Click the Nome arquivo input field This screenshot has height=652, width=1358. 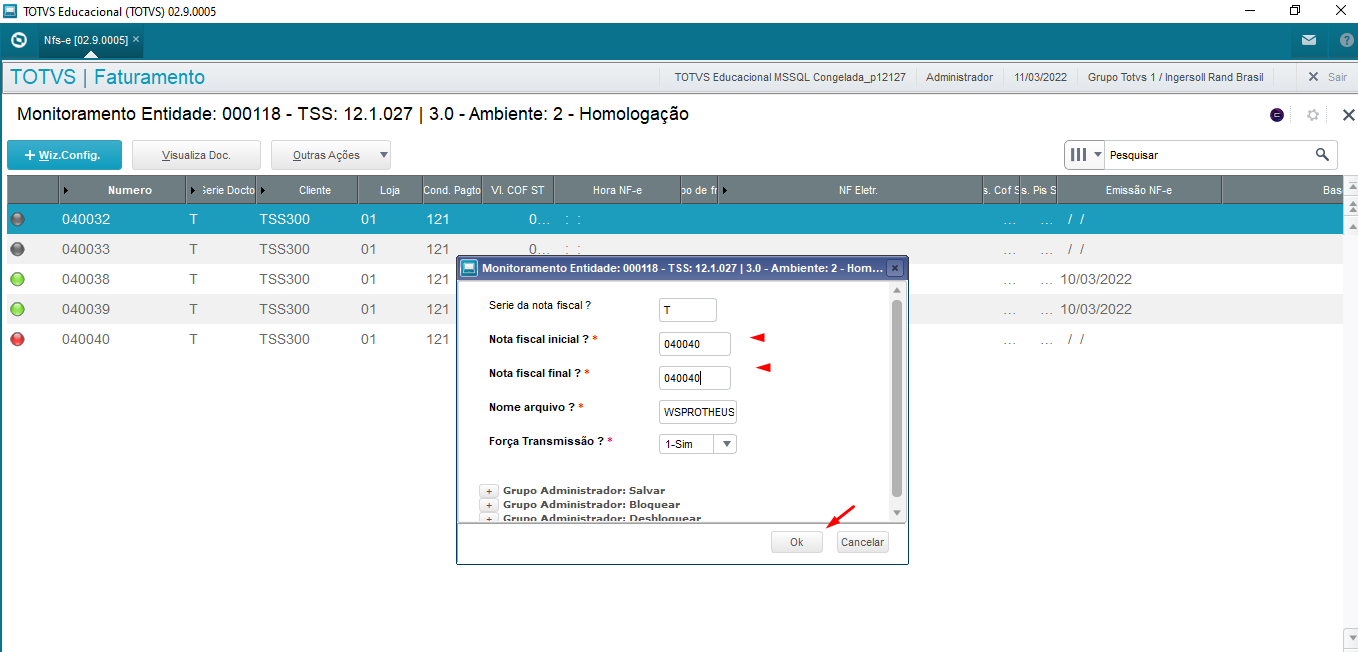pyautogui.click(x=698, y=412)
